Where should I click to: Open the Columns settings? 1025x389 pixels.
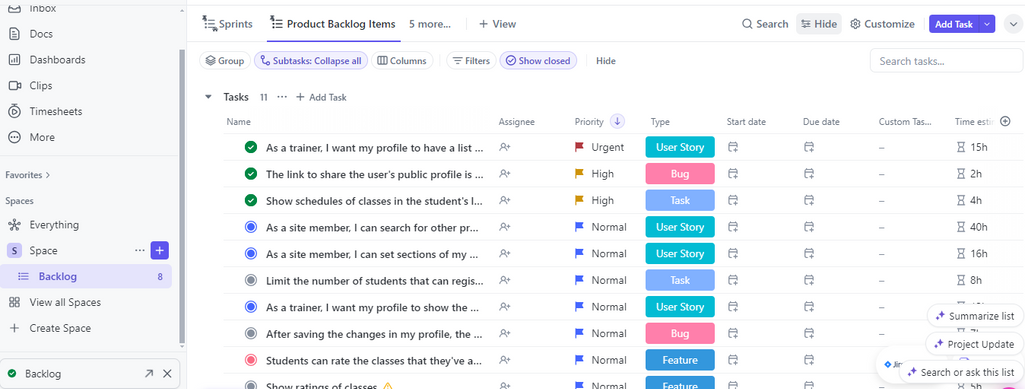pyautogui.click(x=402, y=61)
